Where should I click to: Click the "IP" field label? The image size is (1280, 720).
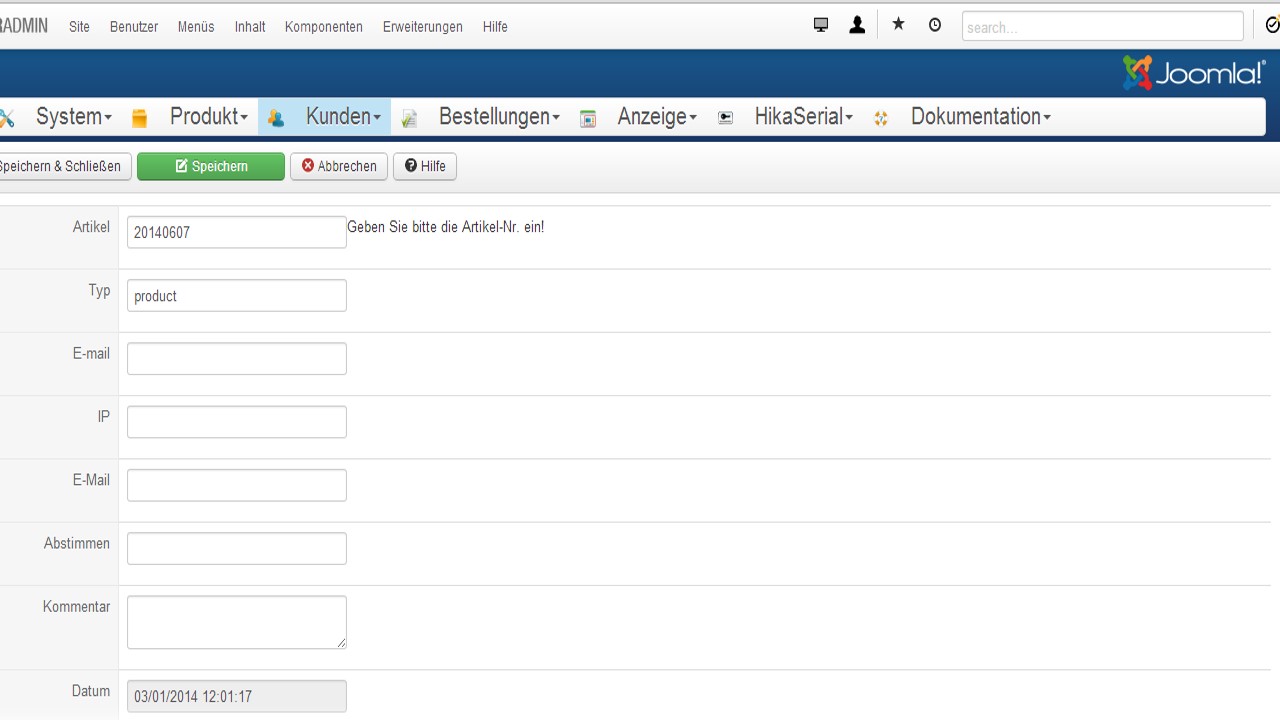(x=104, y=416)
